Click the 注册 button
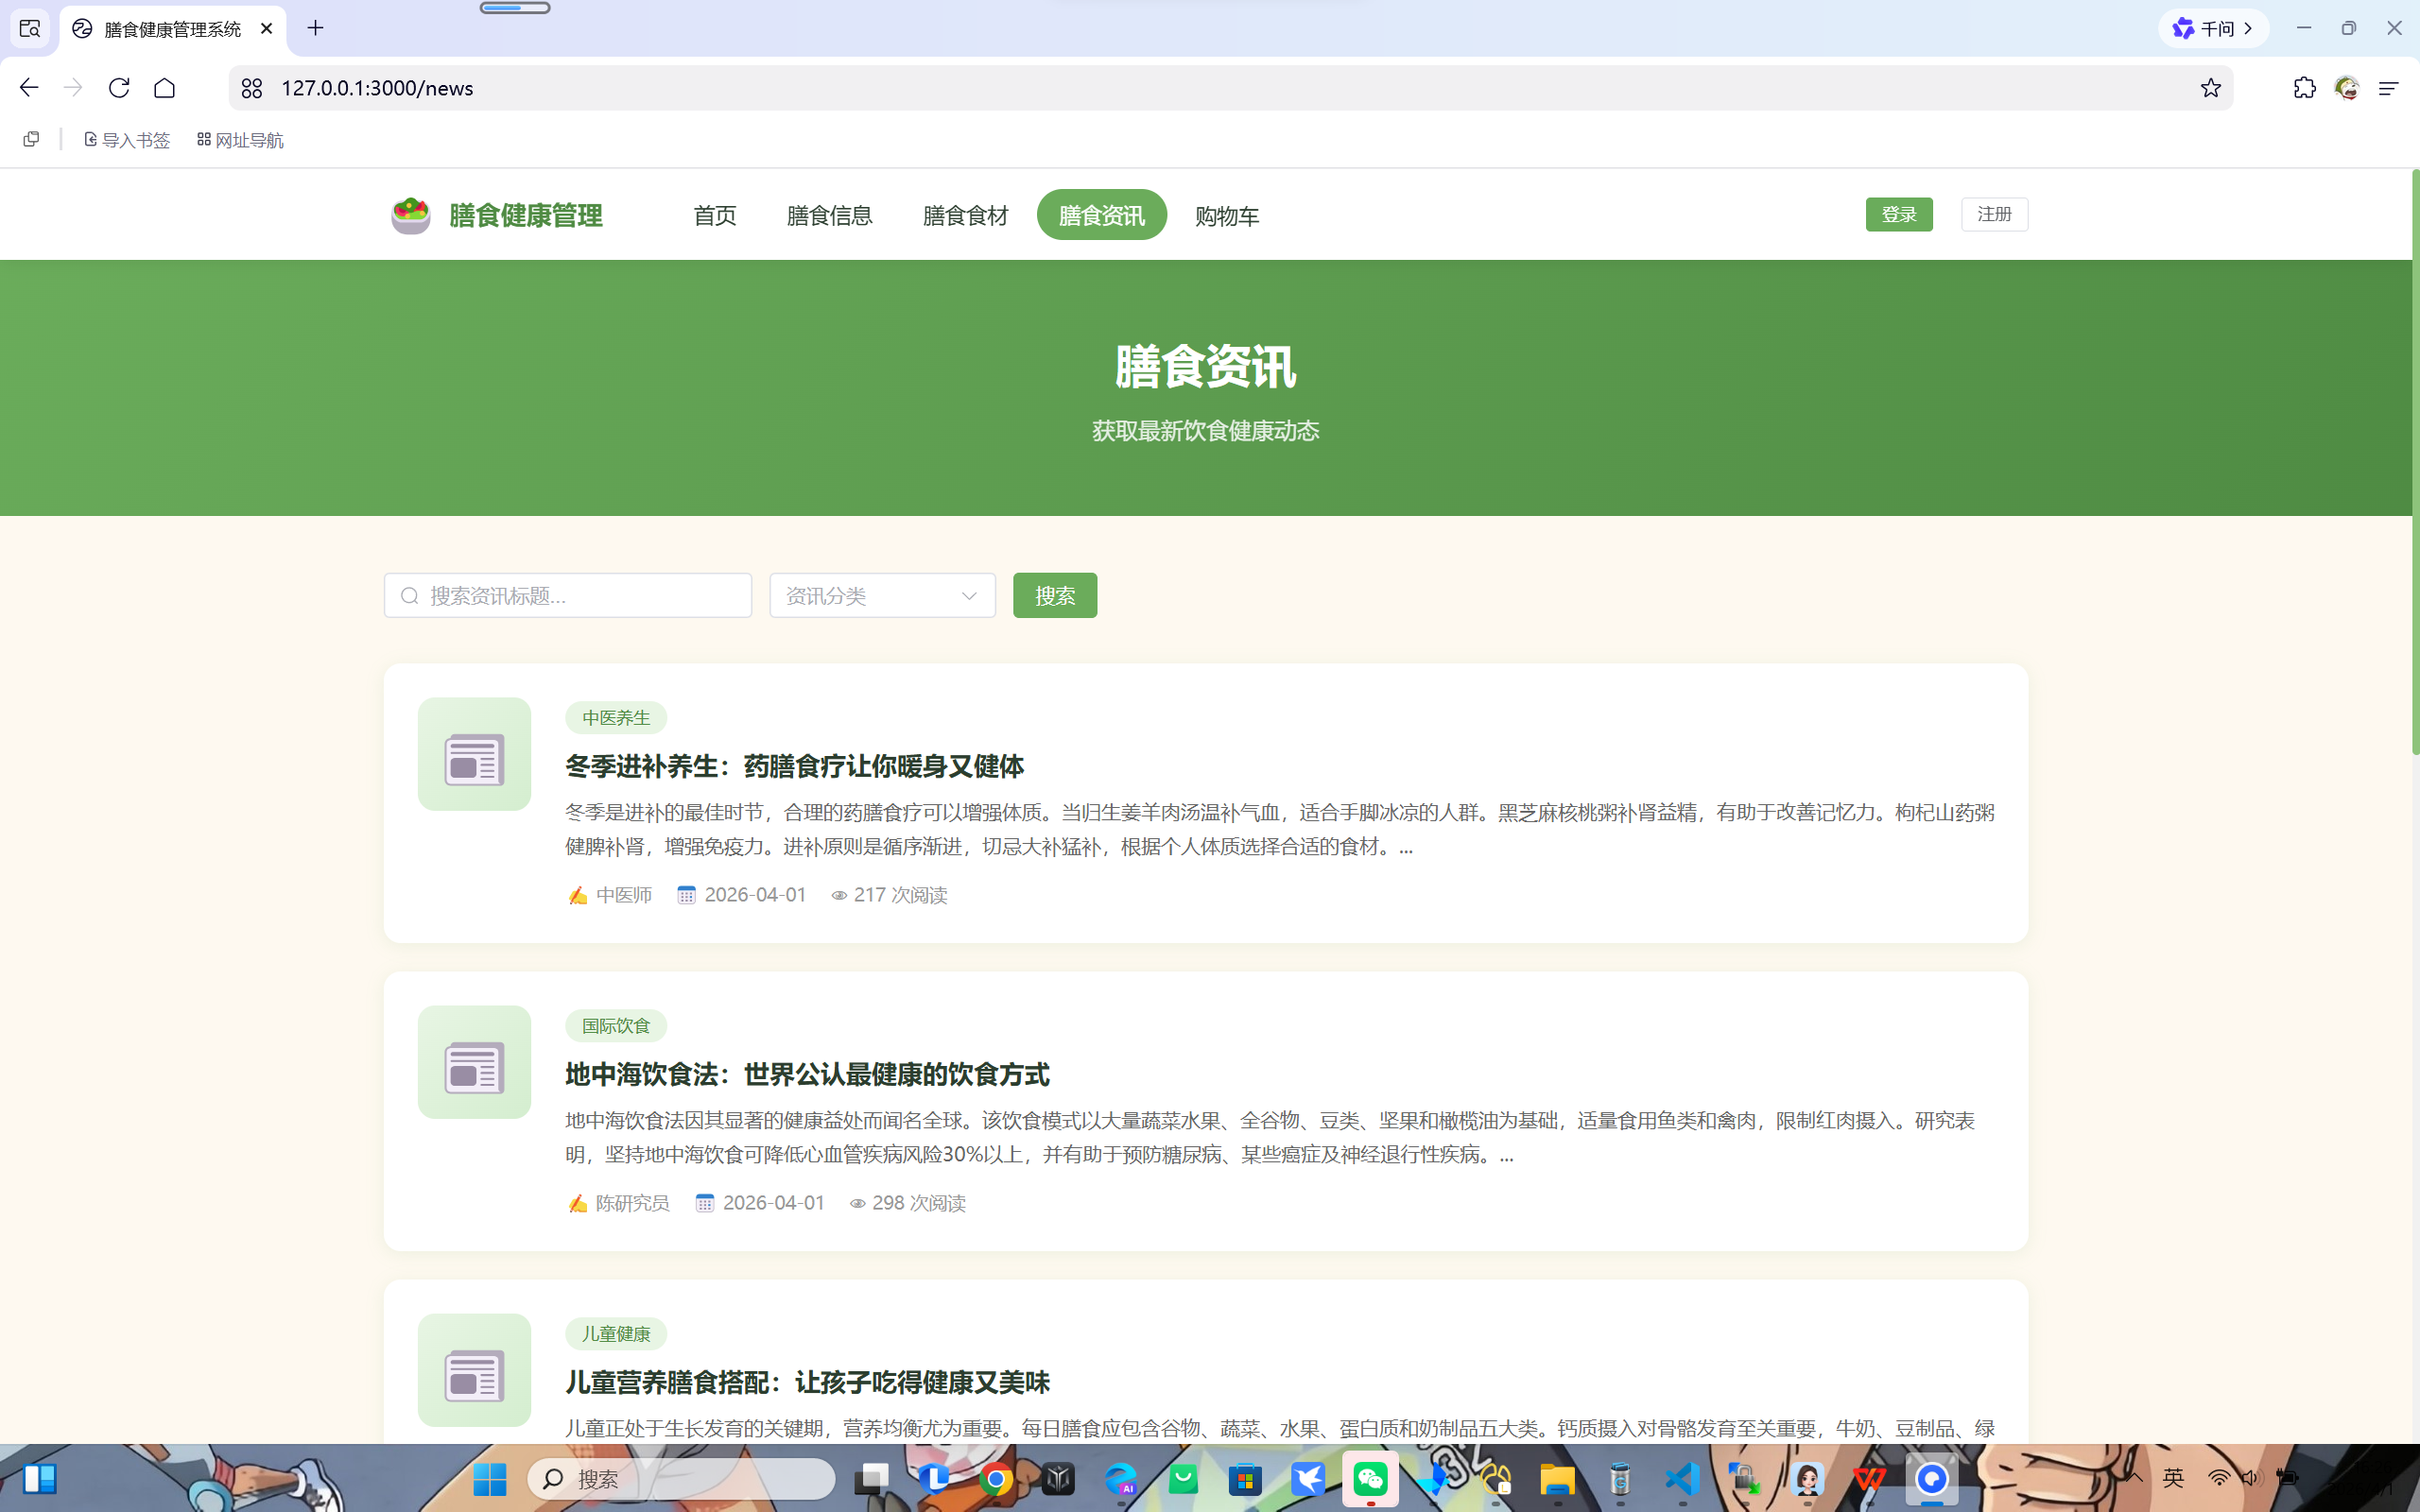The image size is (2420, 1512). [1994, 214]
